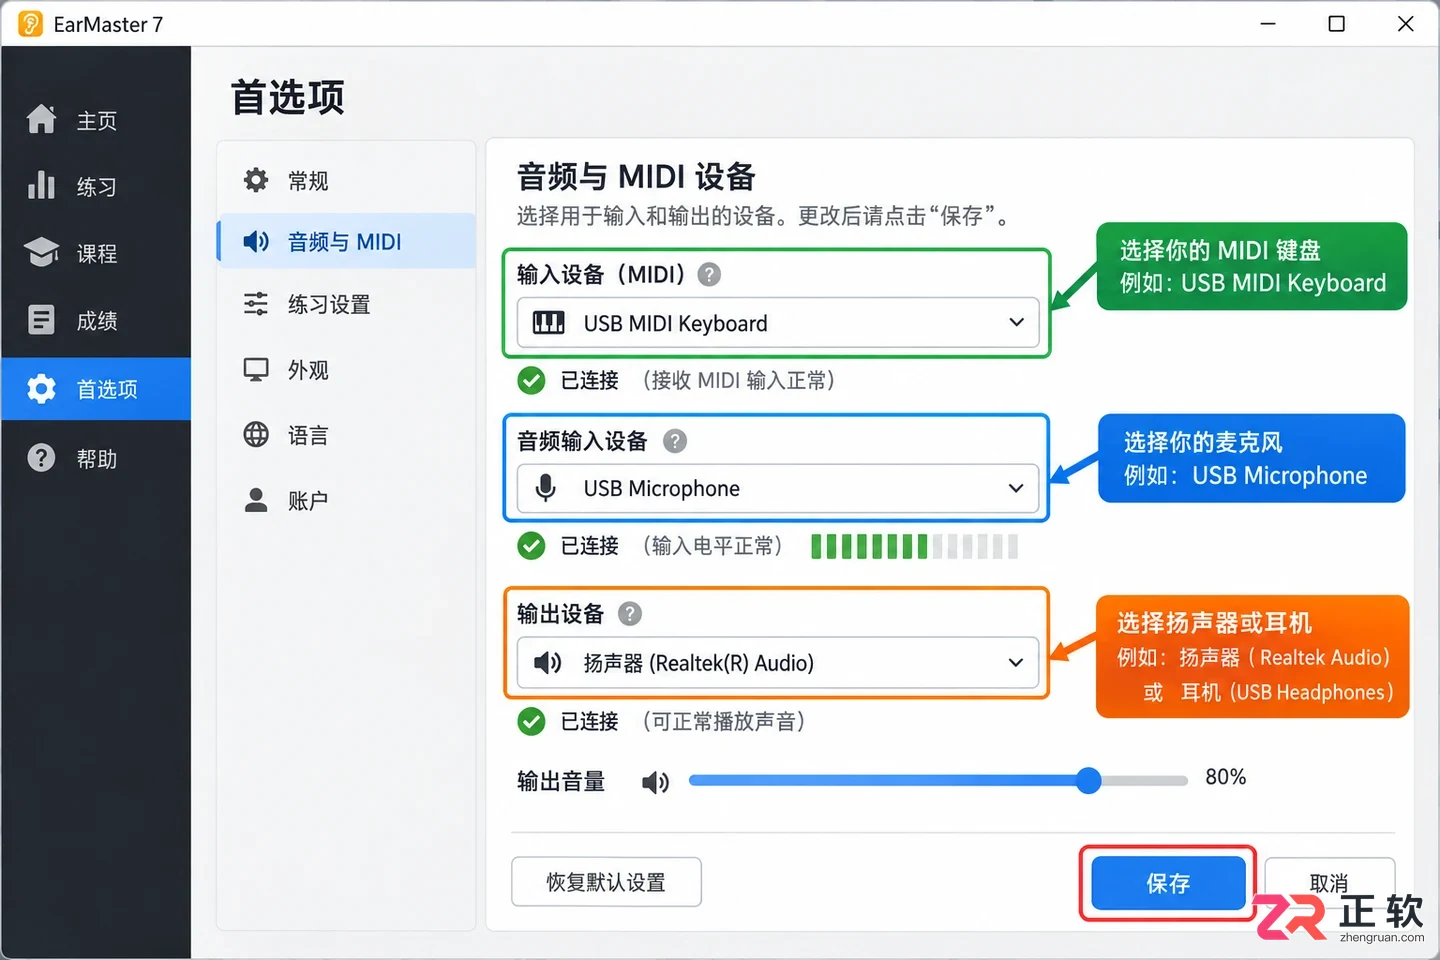The height and width of the screenshot is (960, 1440).
Task: Open the USB MIDI Keyboard dropdown
Action: tap(778, 323)
